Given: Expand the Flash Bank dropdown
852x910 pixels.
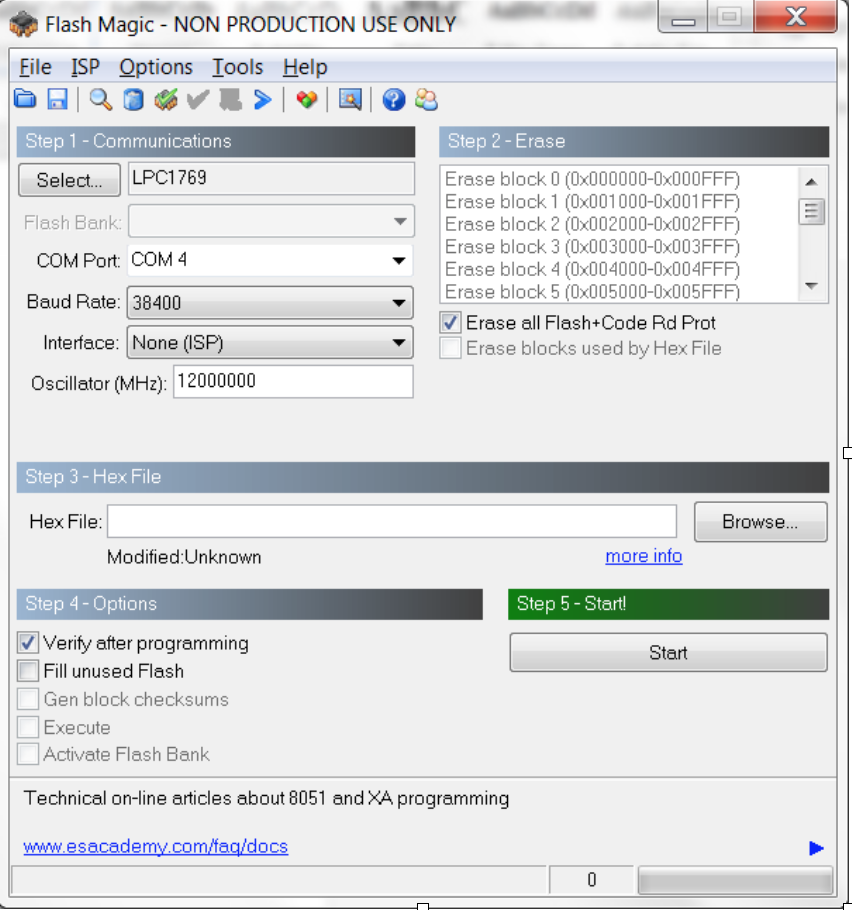Looking at the screenshot, I should pyautogui.click(x=271, y=221).
